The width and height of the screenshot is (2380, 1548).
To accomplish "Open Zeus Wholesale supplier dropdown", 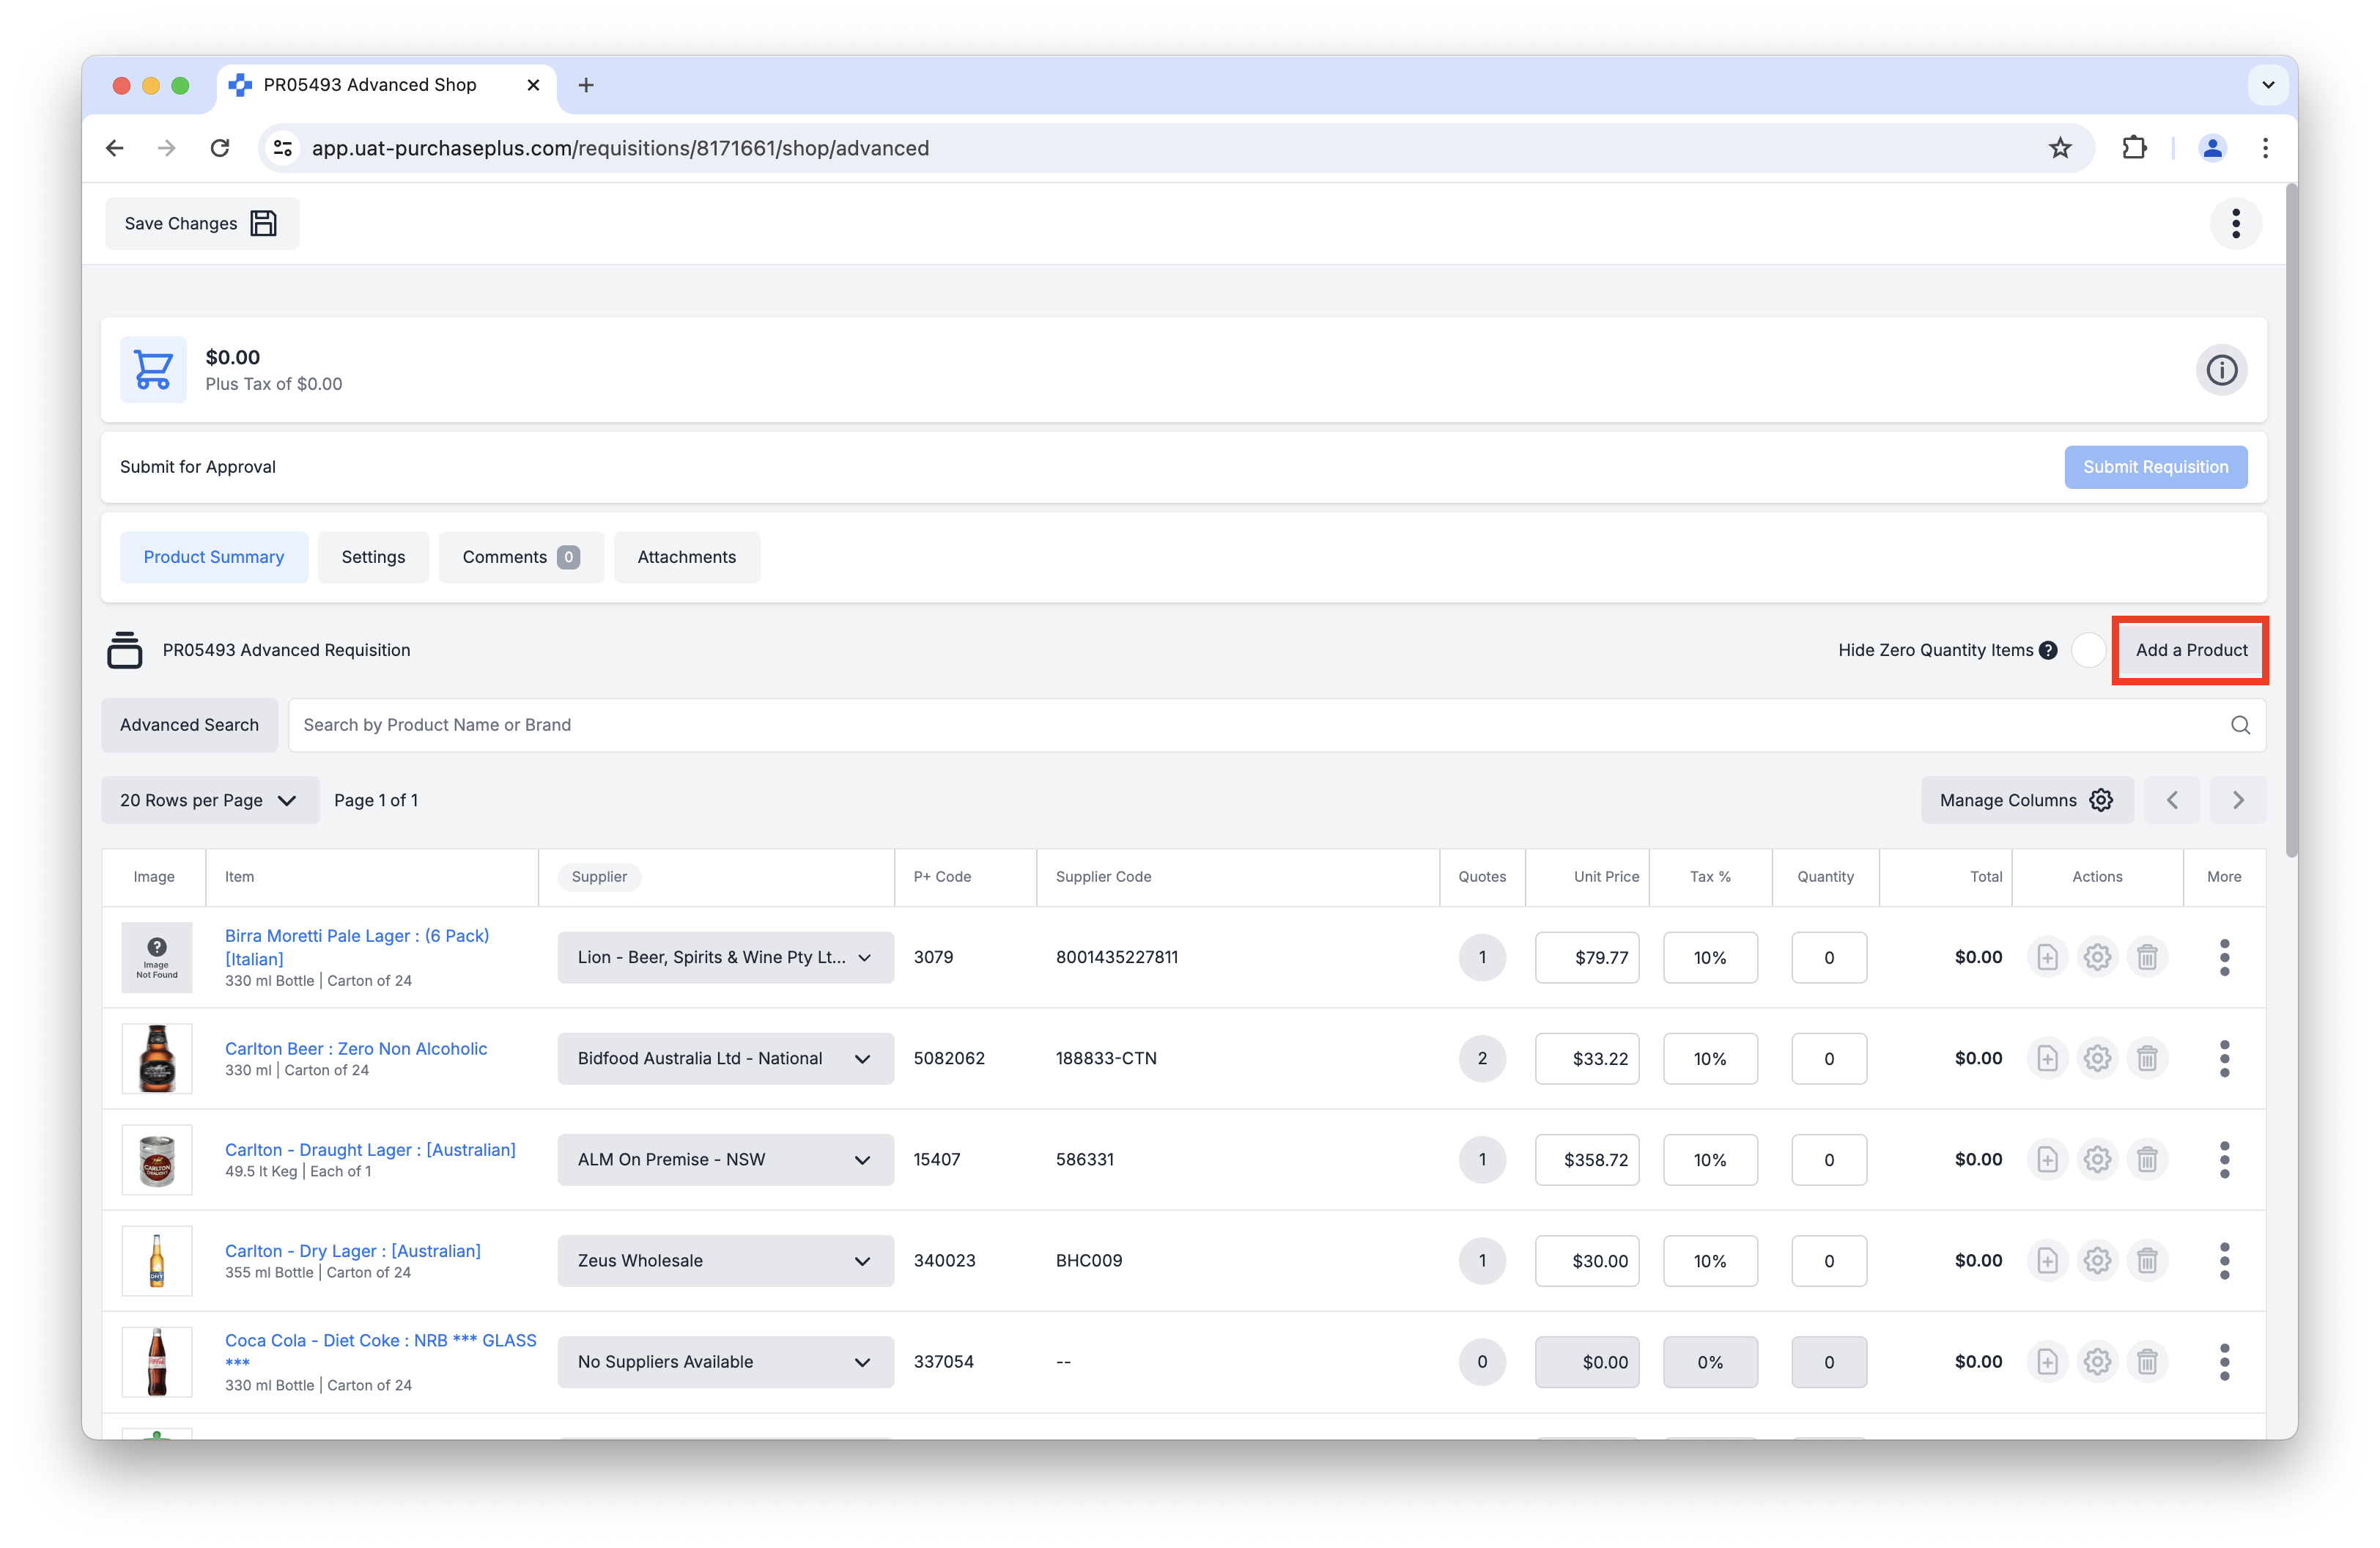I will tap(725, 1260).
